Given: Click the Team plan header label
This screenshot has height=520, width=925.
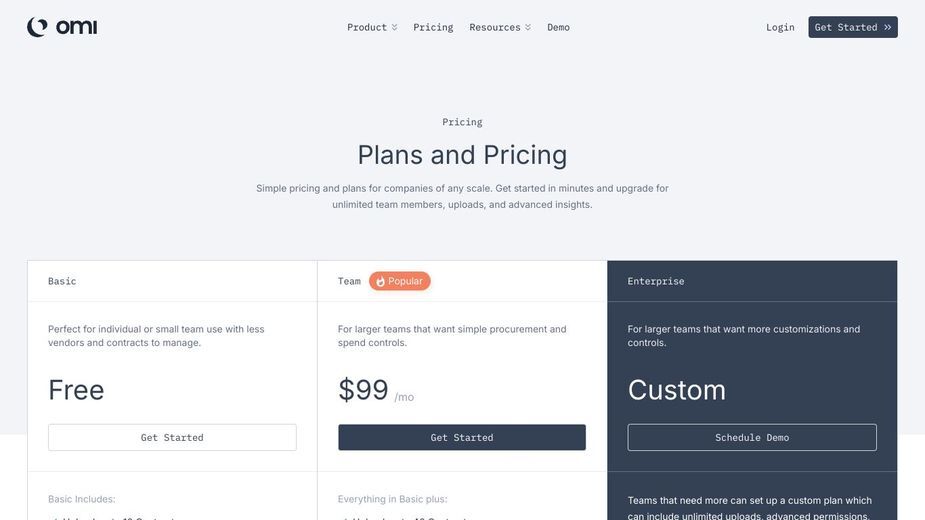Looking at the screenshot, I should click(349, 281).
